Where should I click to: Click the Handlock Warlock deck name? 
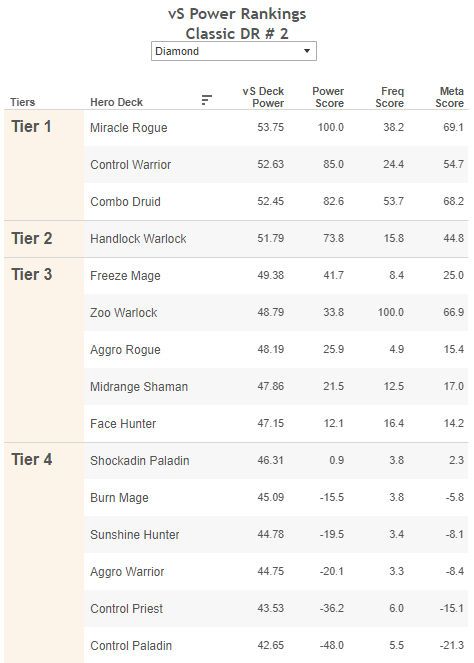click(x=138, y=239)
